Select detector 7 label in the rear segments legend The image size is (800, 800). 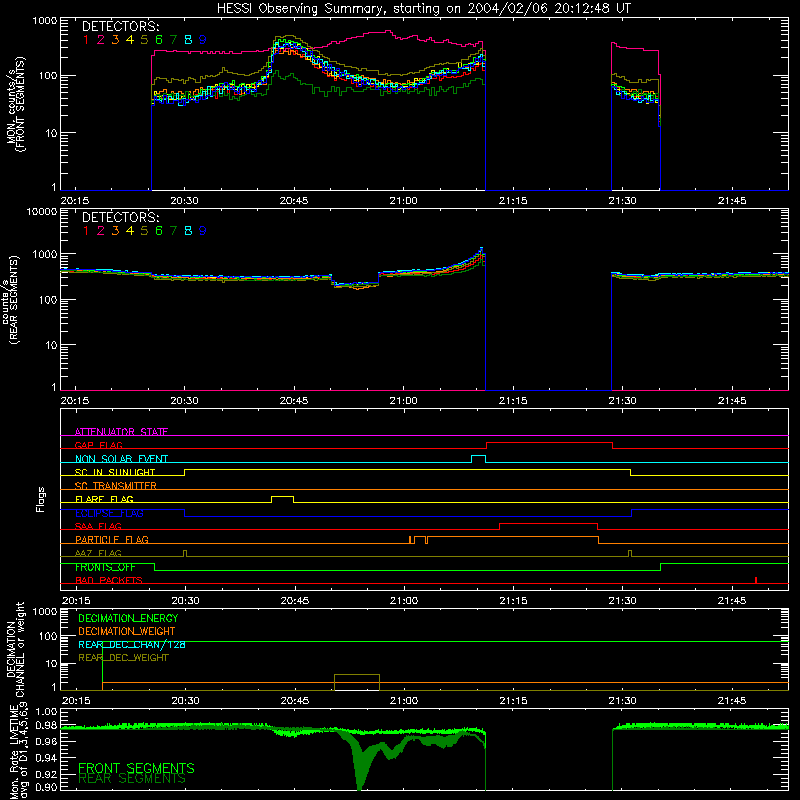173,231
